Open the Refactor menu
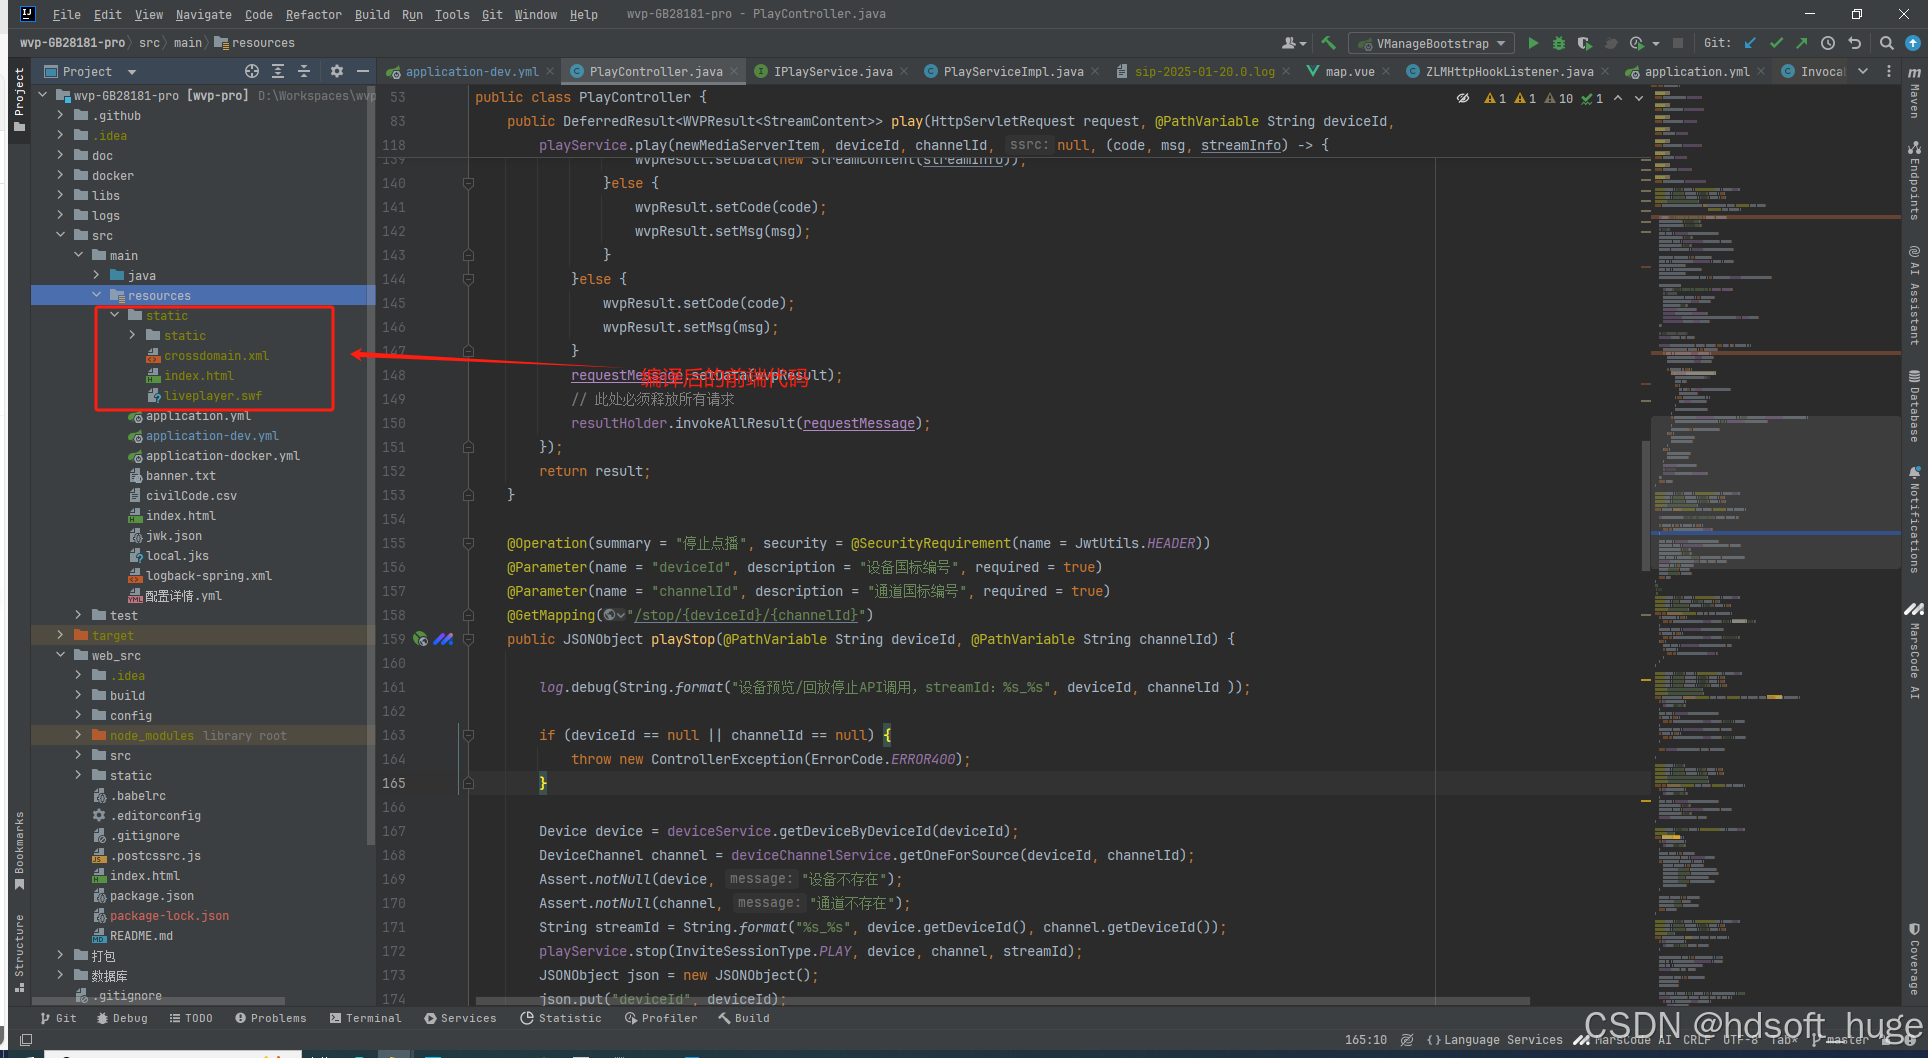The image size is (1928, 1058). [313, 14]
